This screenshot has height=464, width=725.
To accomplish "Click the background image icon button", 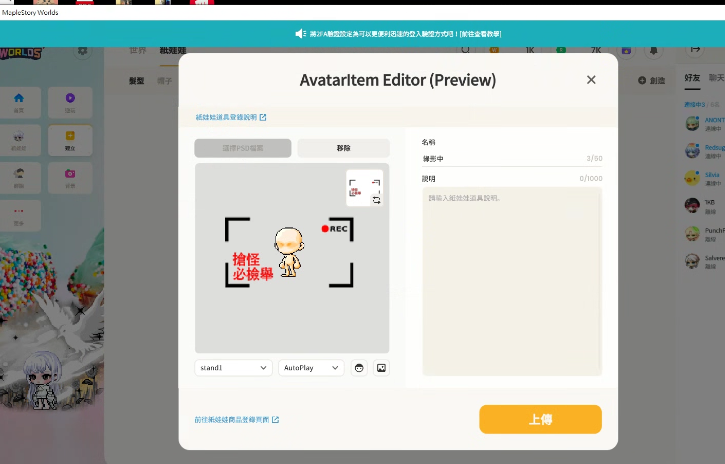I will click(x=381, y=368).
